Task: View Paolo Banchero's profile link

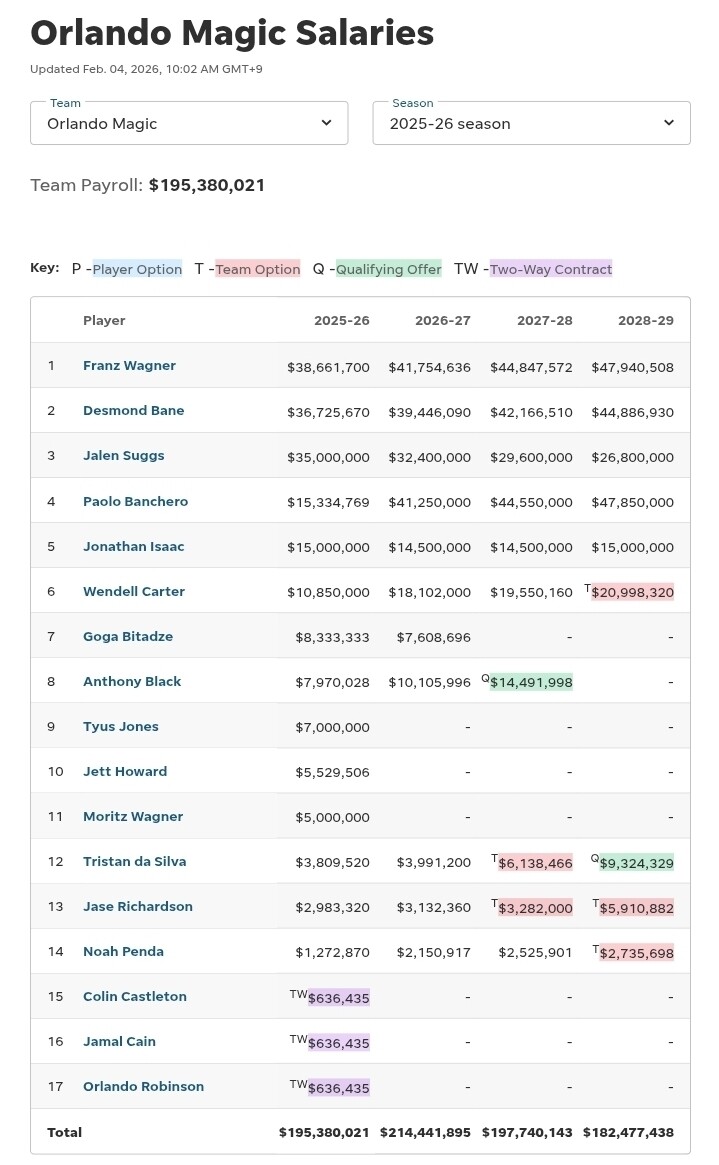Action: 135,502
